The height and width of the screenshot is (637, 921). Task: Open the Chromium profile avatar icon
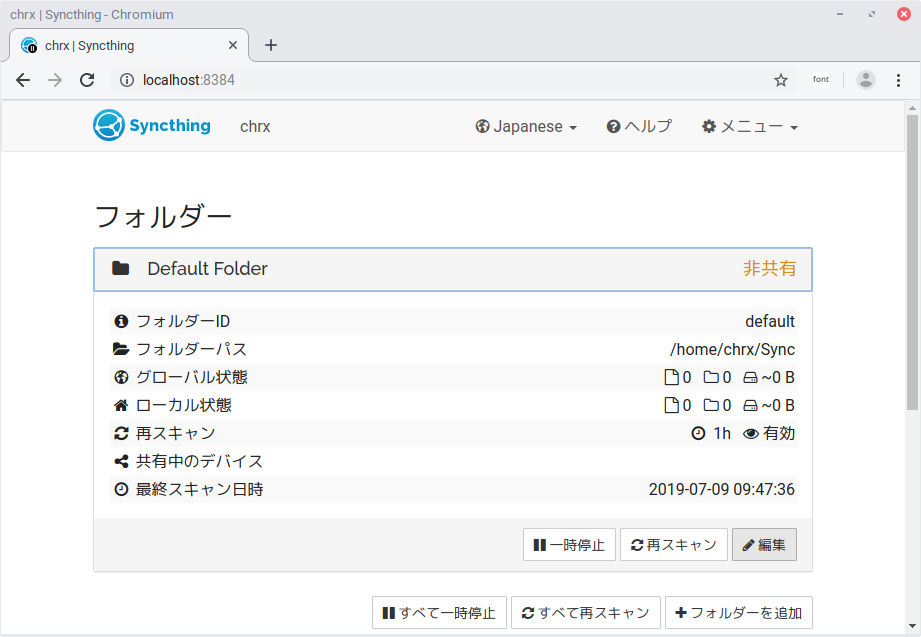click(866, 80)
